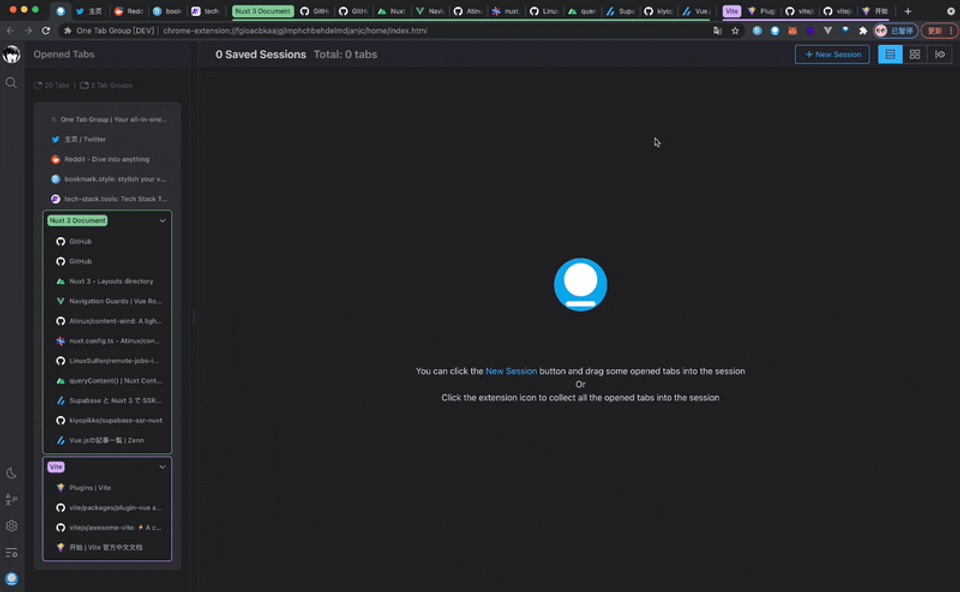This screenshot has width=960, height=592.
Task: Open the language switcher icon
Action: click(x=11, y=500)
